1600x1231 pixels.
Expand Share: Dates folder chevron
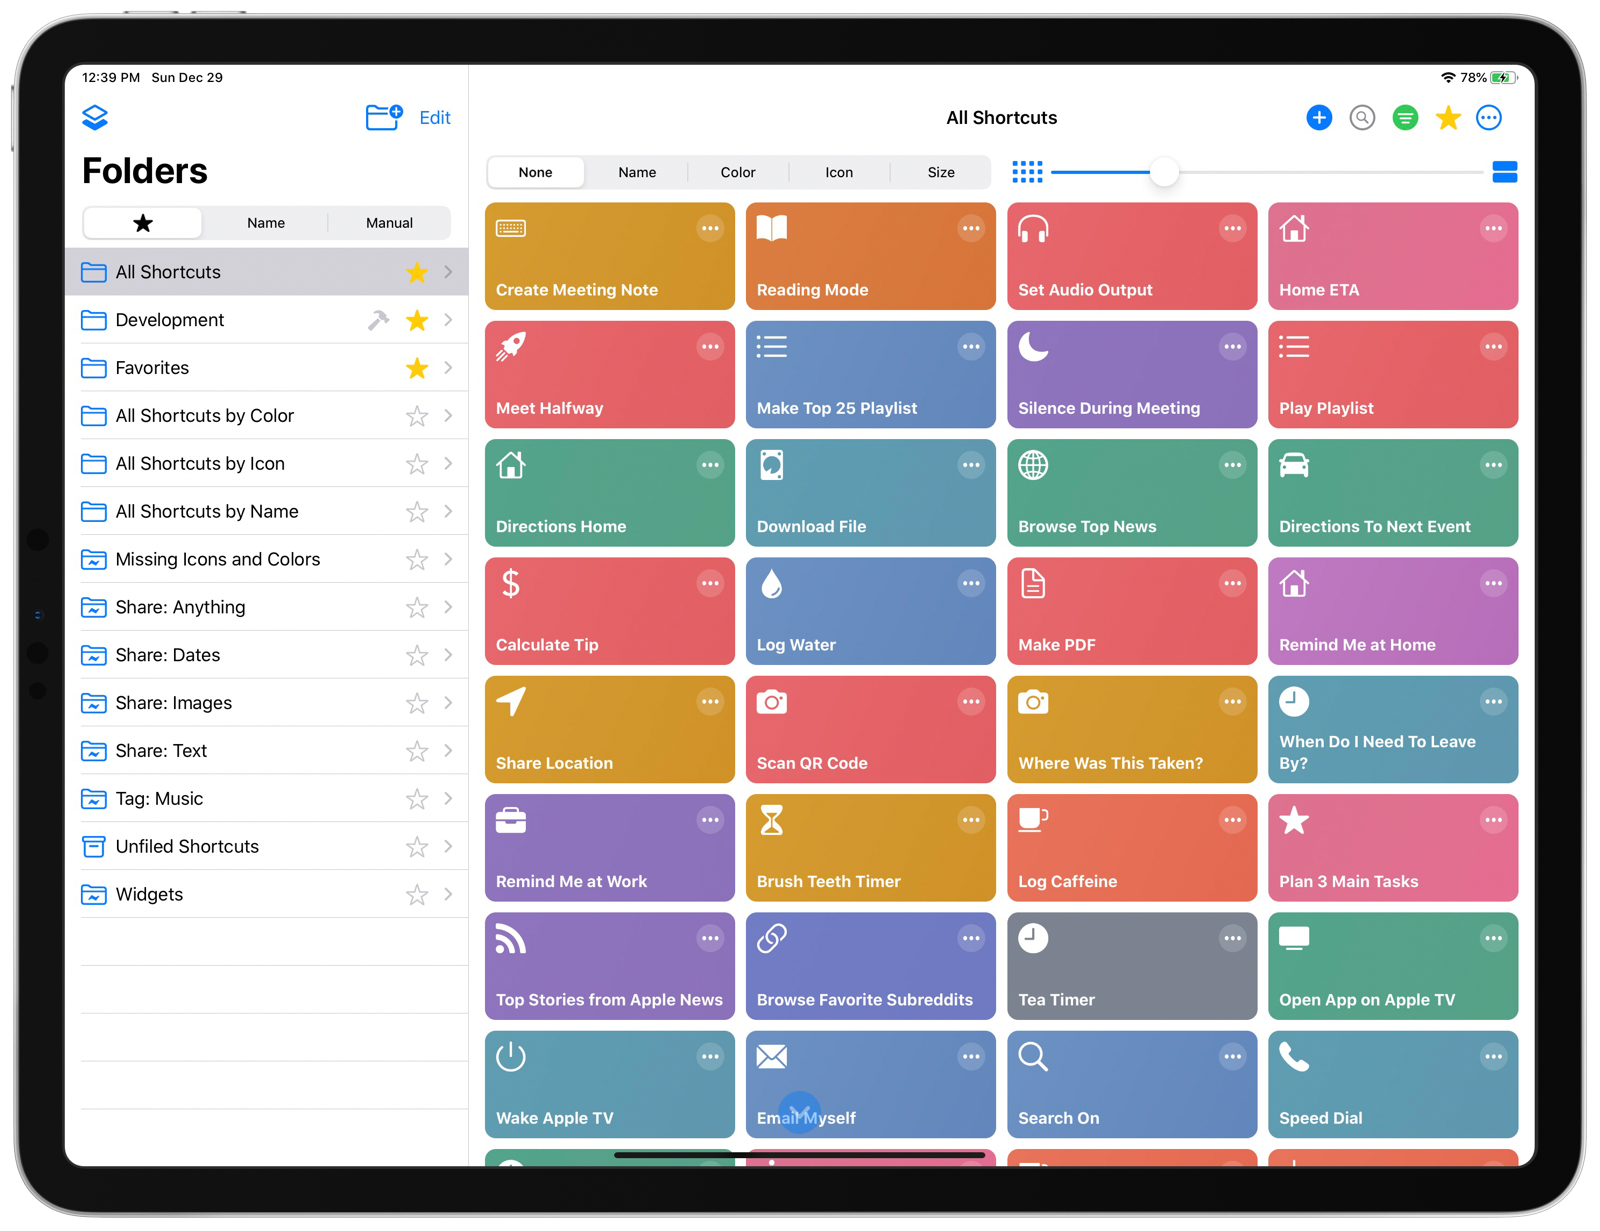click(449, 655)
